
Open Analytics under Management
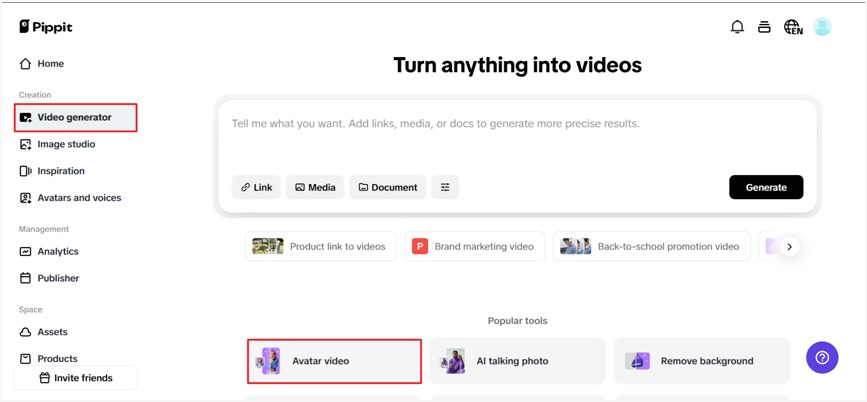[57, 252]
